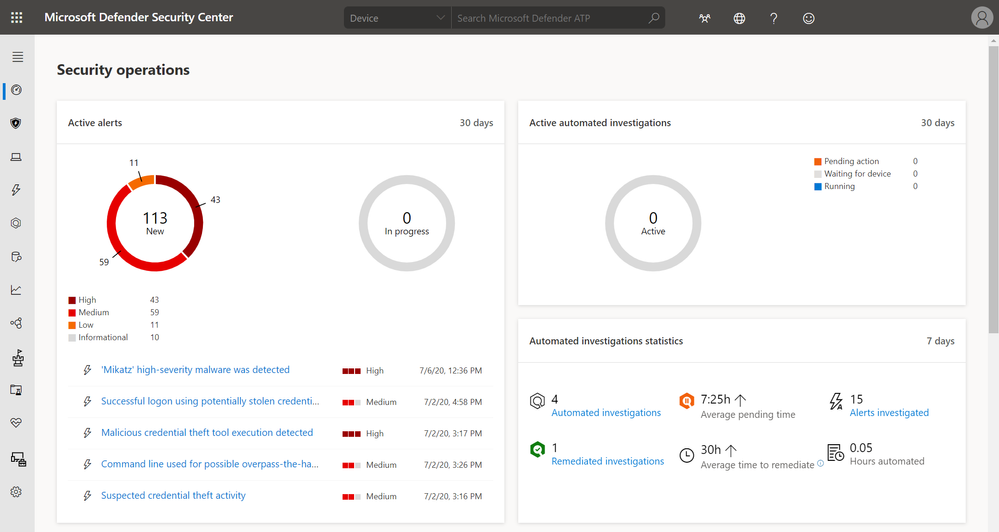Click the page vertical scrollbar thumb
The image size is (999, 532).
993,188
